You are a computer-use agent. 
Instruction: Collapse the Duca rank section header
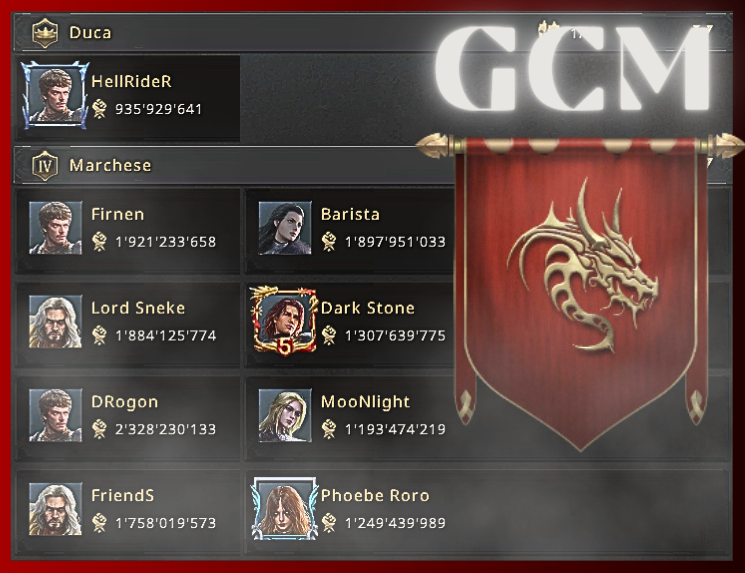point(372,32)
